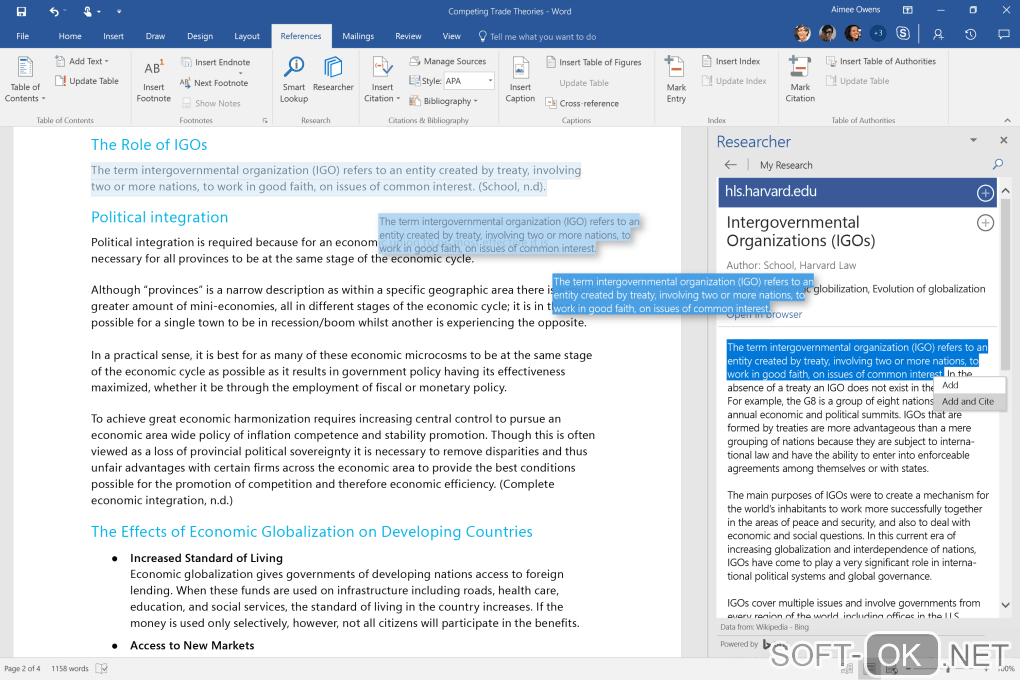Click Insert Index
This screenshot has height=680, width=1020.
pyautogui.click(x=731, y=61)
